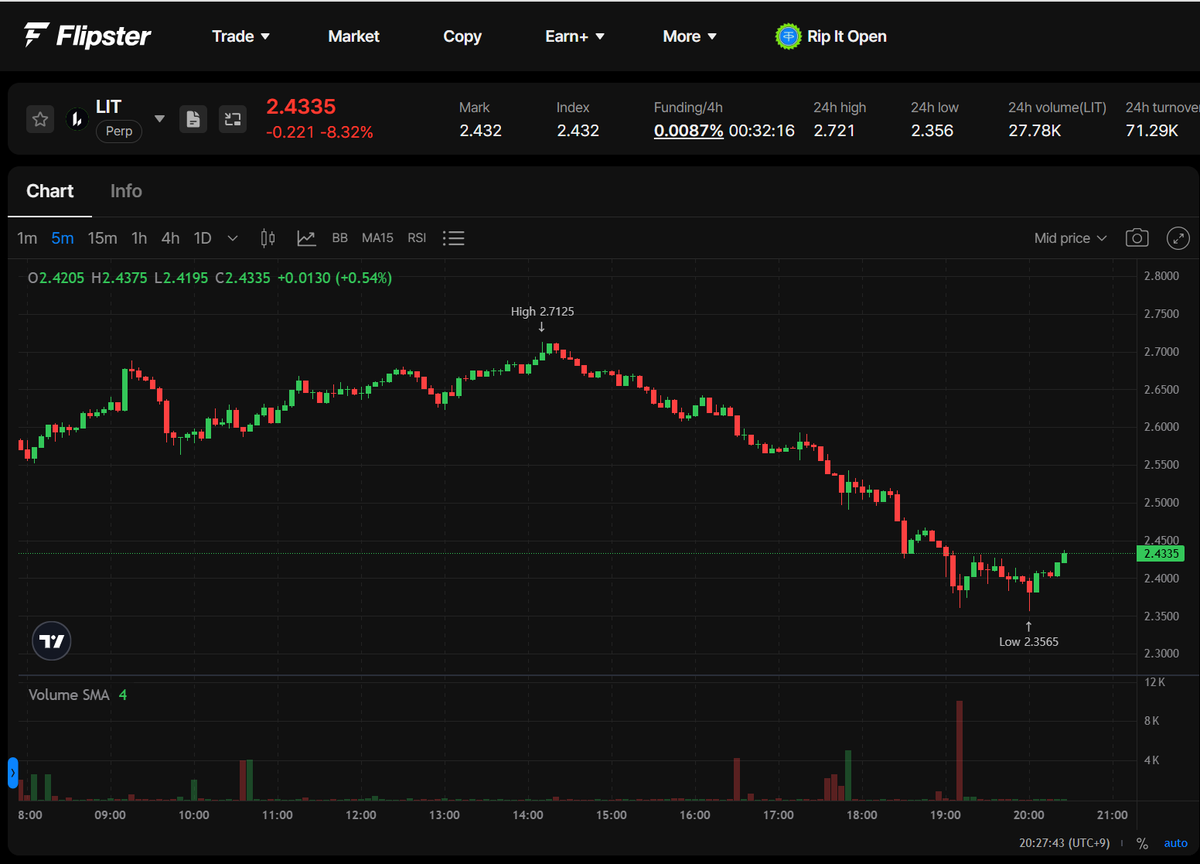This screenshot has width=1200, height=864.
Task: Toggle BB Bollinger Bands indicator
Action: point(340,238)
